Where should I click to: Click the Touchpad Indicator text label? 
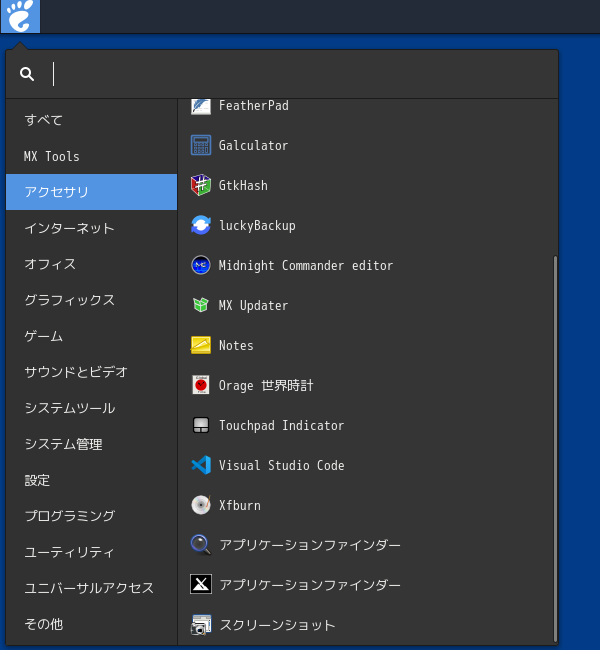pyautogui.click(x=281, y=425)
